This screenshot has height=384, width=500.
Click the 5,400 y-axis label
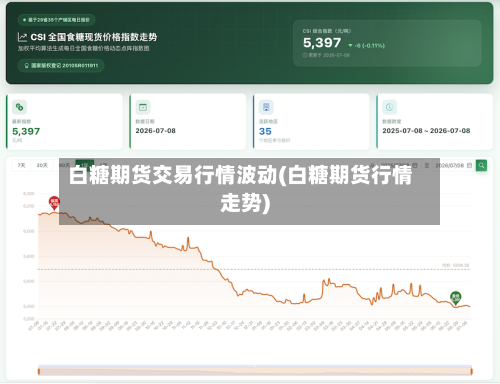[x=29, y=306]
